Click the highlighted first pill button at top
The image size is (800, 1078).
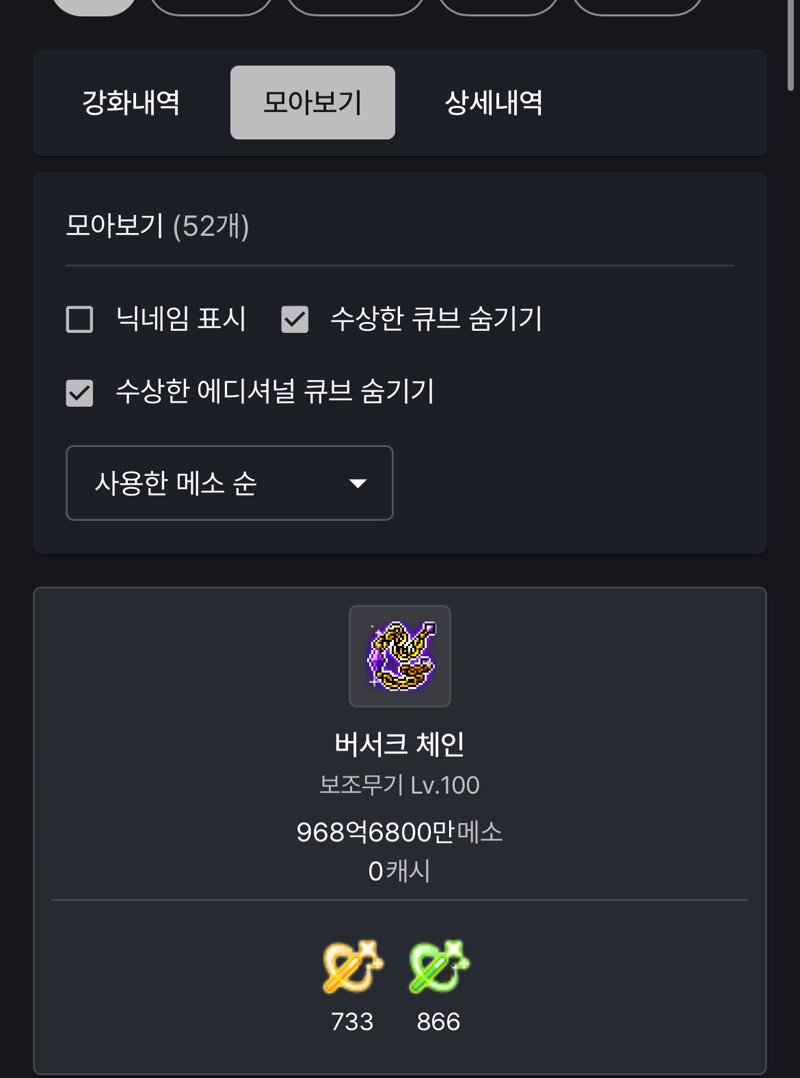click(x=95, y=7)
